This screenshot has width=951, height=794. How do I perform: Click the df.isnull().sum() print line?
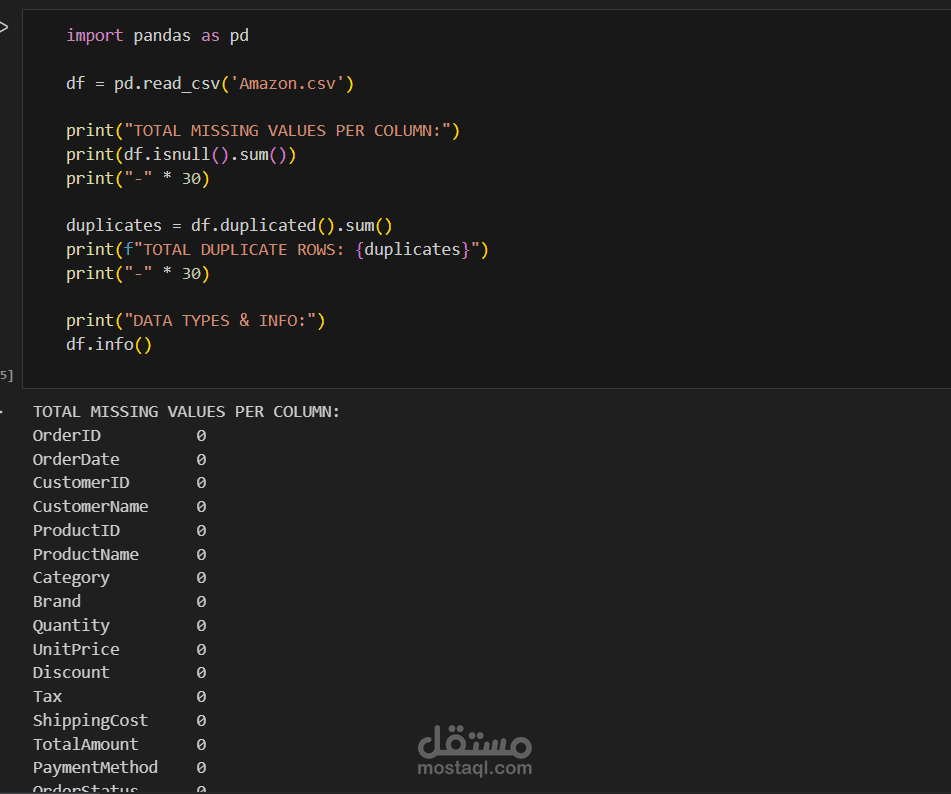(x=181, y=155)
